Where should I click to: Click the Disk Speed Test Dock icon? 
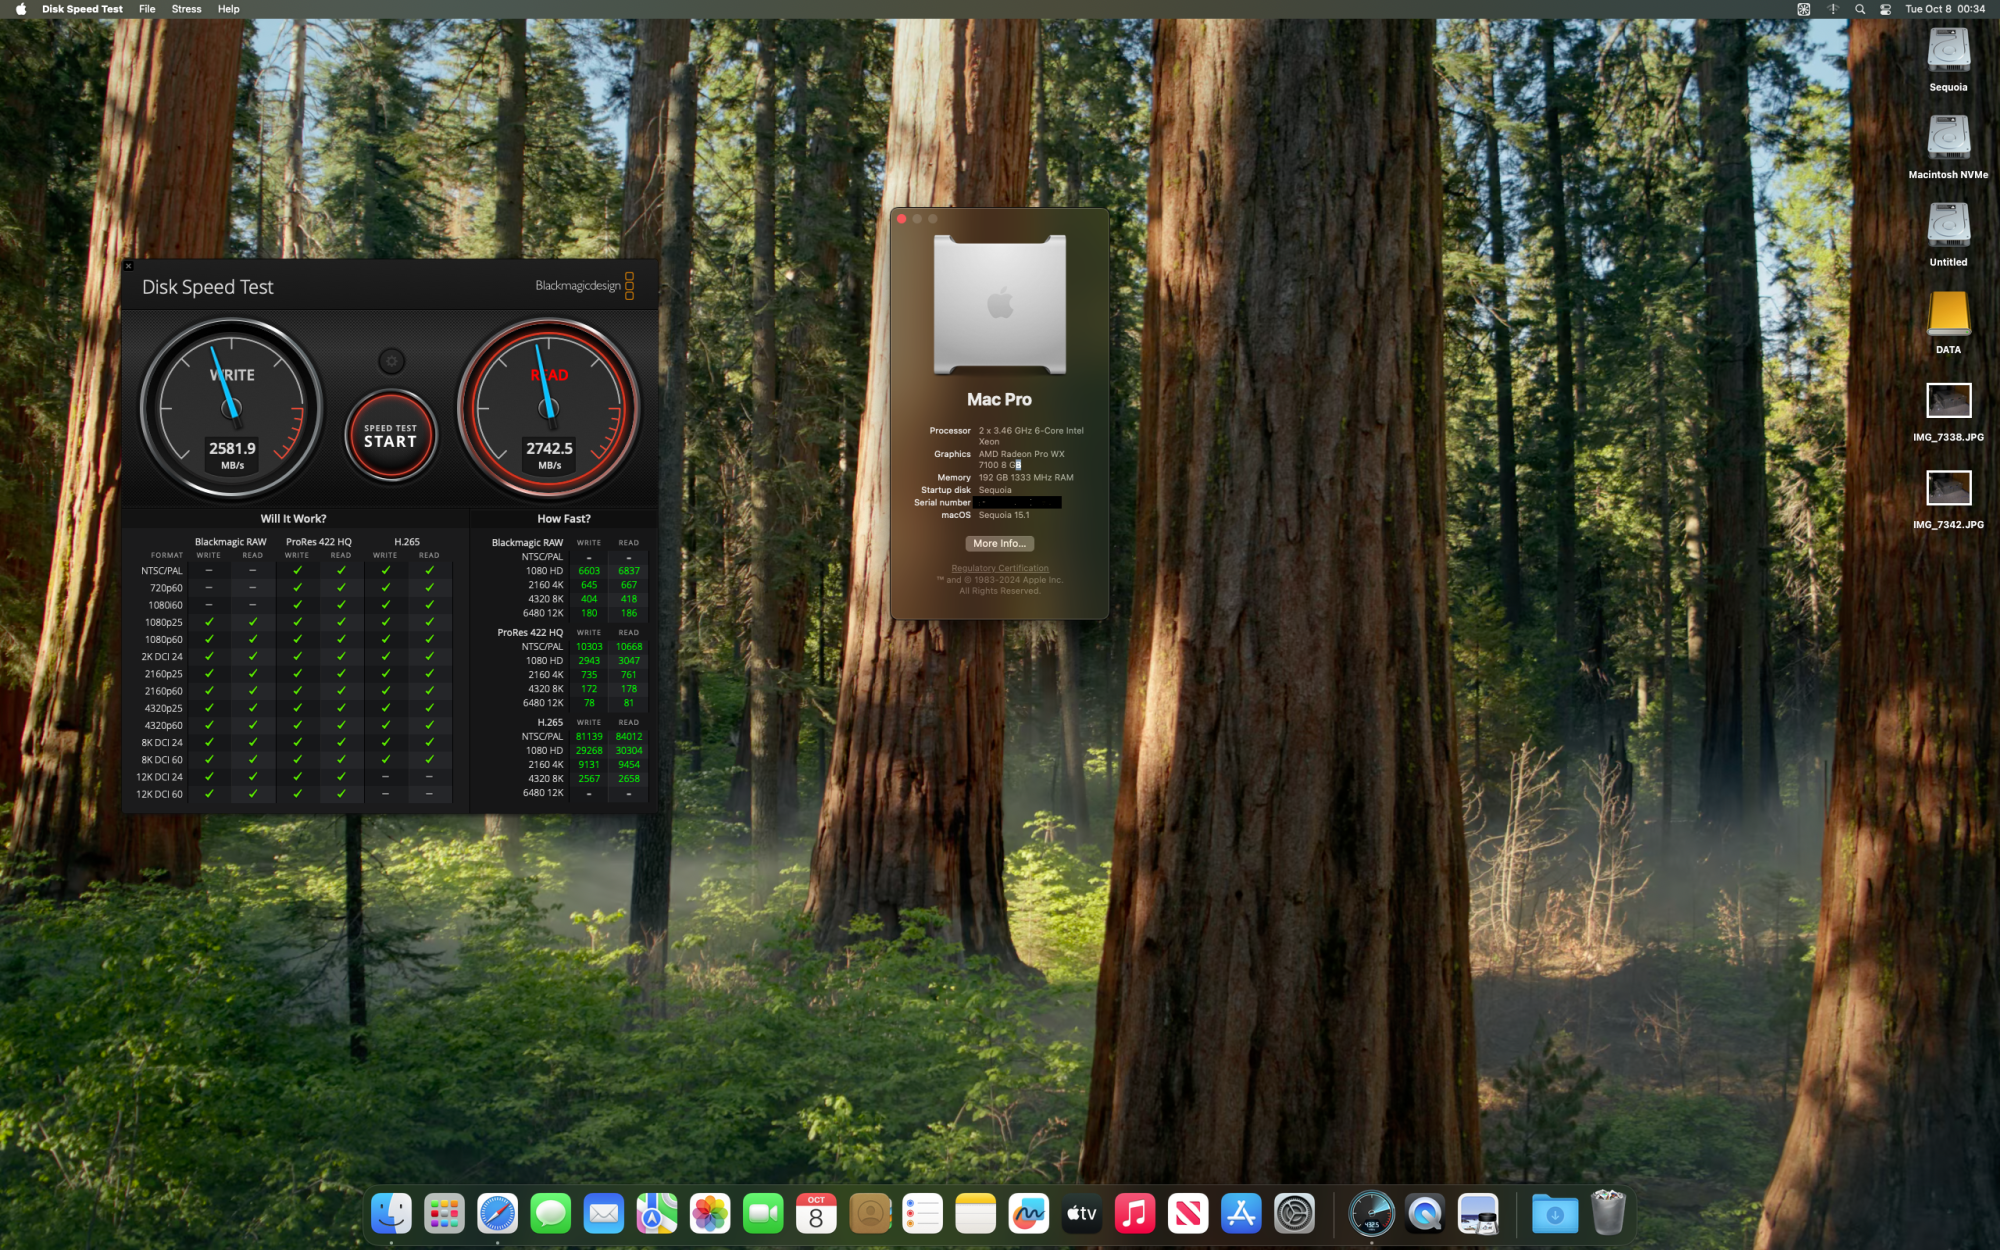pos(1371,1214)
